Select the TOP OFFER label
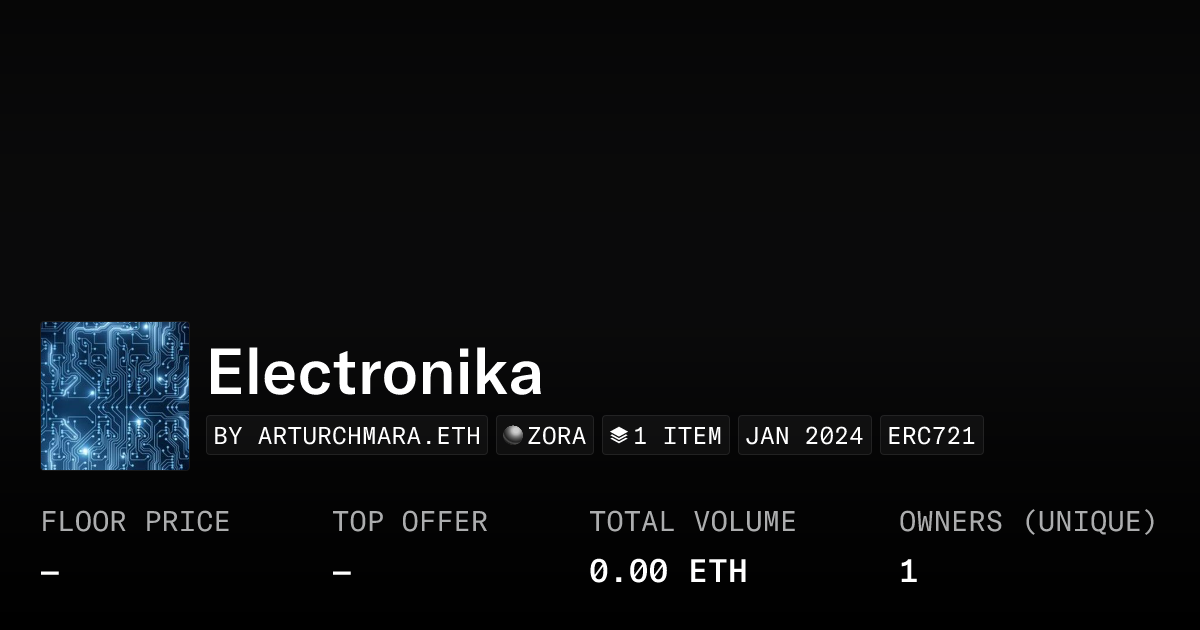Image resolution: width=1200 pixels, height=630 pixels. click(x=410, y=522)
